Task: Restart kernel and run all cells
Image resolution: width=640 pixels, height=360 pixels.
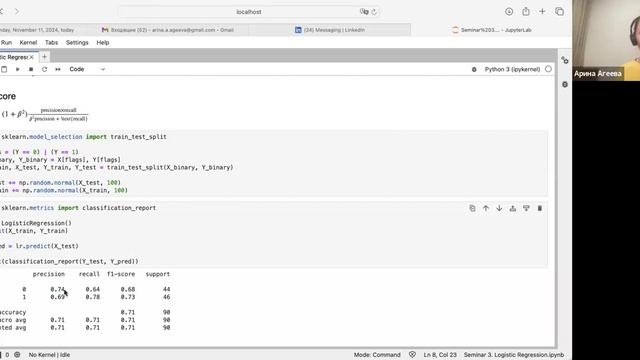Action: [x=58, y=69]
